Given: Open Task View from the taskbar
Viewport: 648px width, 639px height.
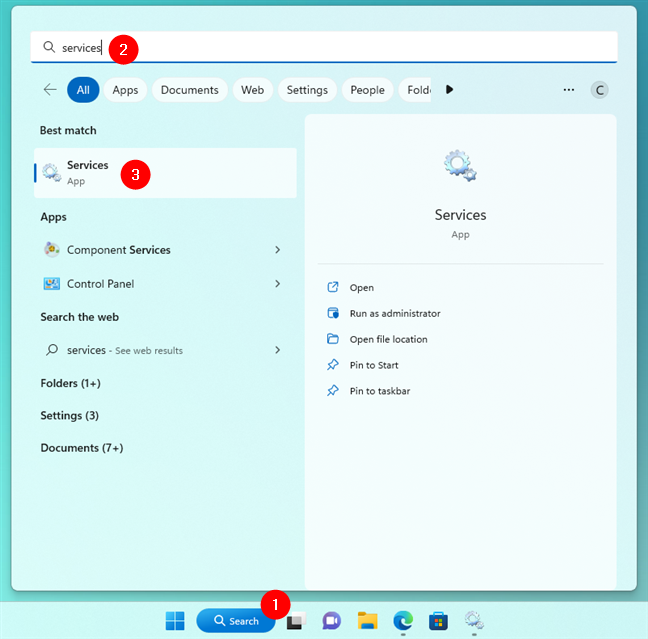Looking at the screenshot, I should coord(296,621).
